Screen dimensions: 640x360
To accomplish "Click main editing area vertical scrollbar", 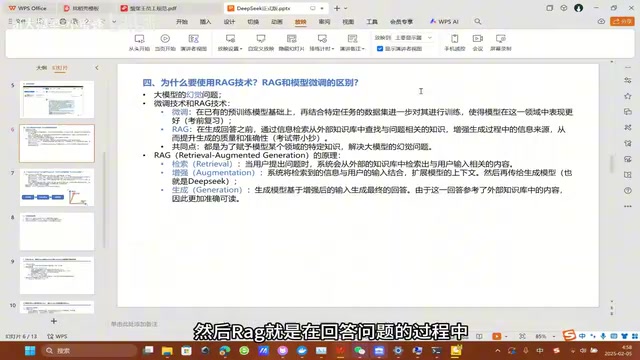I will [x=611, y=164].
